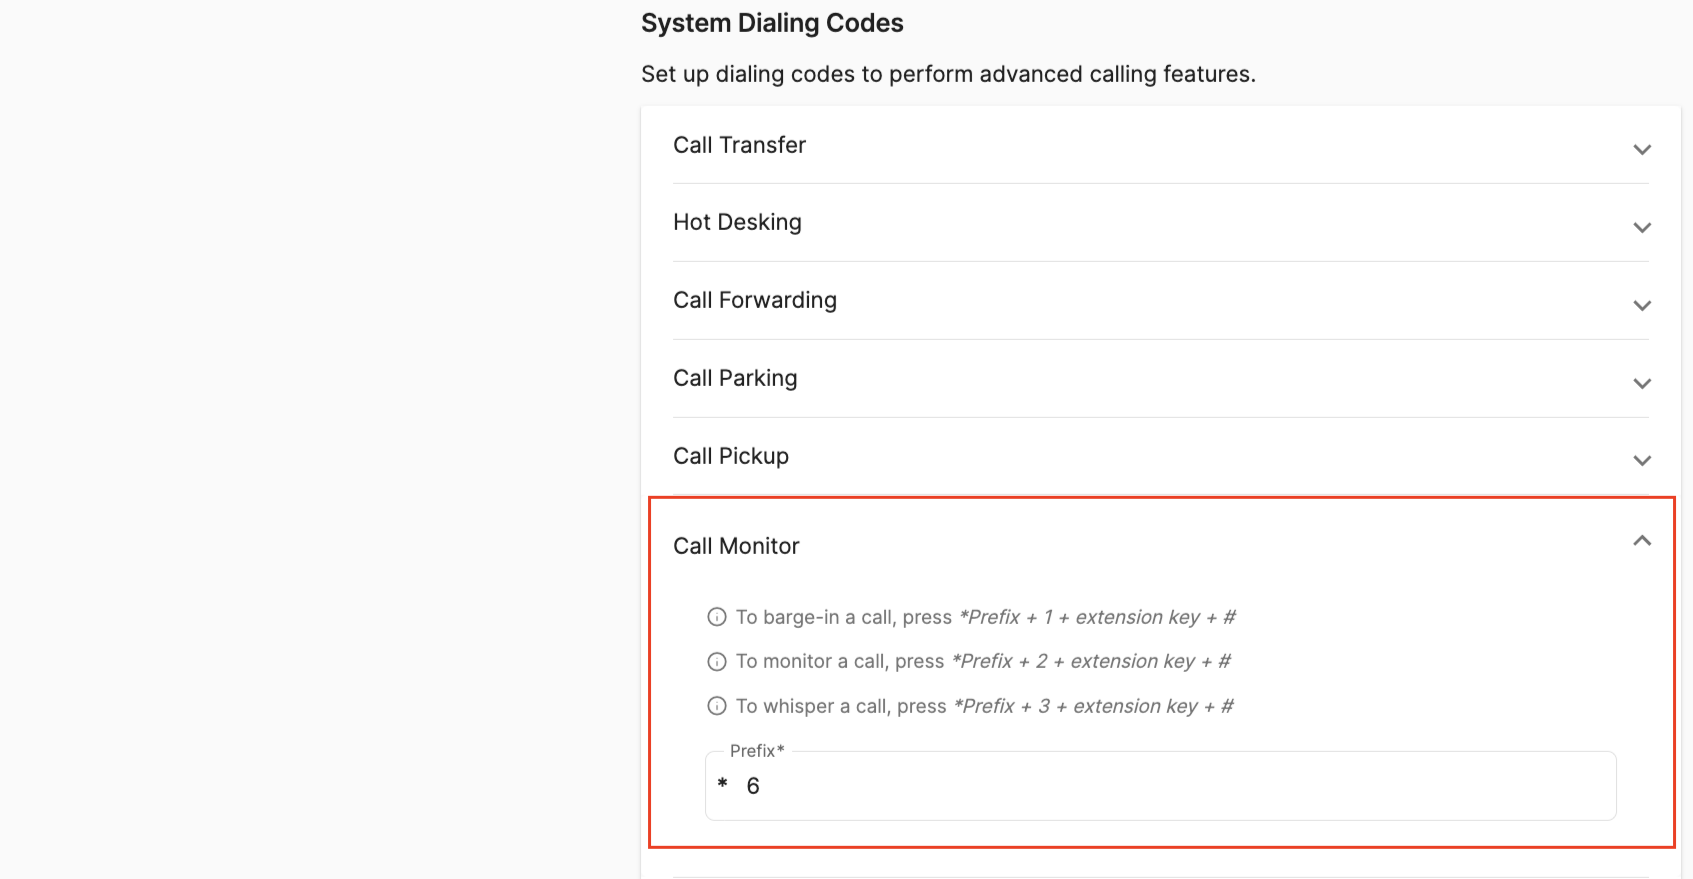
Task: Open the Hot Desking section title
Action: (737, 222)
